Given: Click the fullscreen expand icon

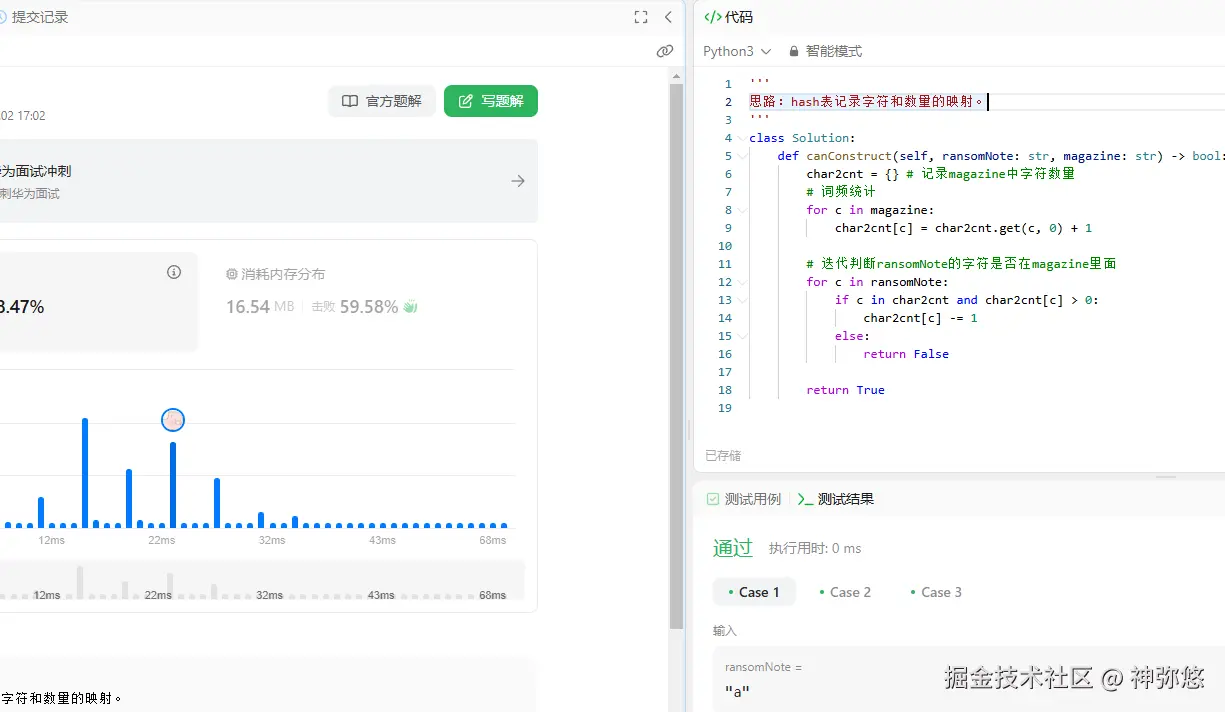Looking at the screenshot, I should [x=641, y=17].
